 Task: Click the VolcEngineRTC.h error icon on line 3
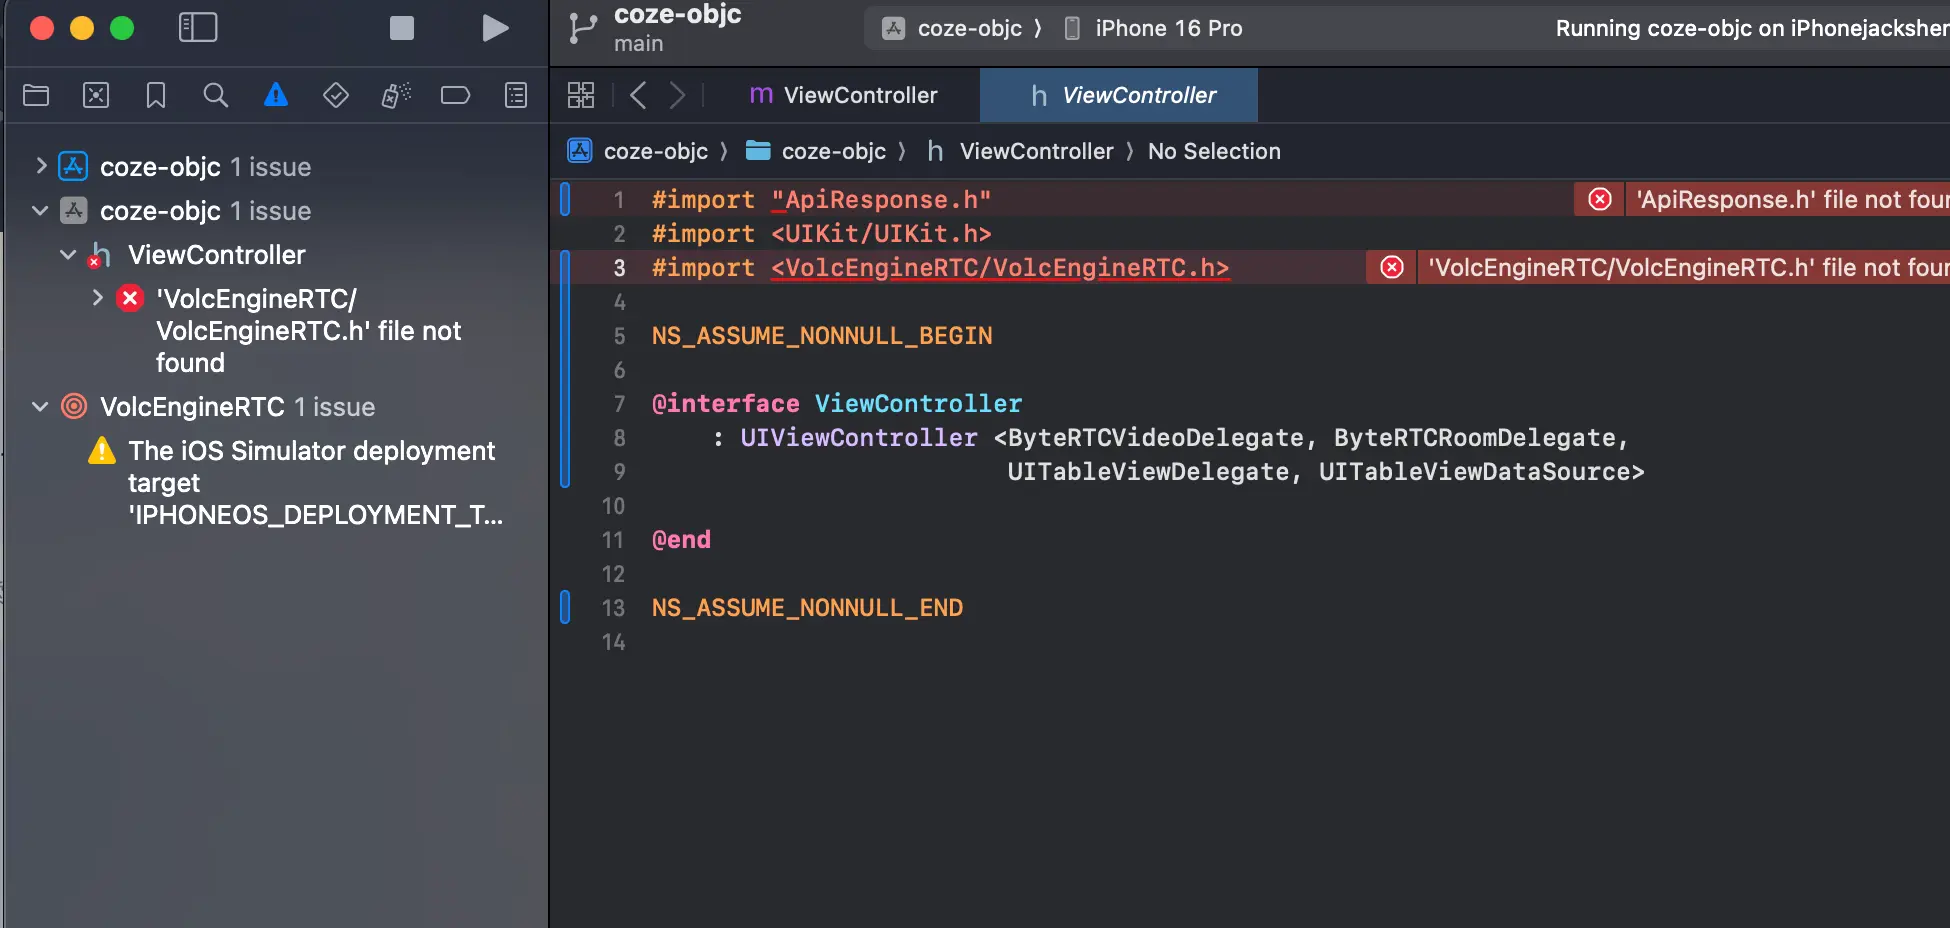[x=1392, y=267]
